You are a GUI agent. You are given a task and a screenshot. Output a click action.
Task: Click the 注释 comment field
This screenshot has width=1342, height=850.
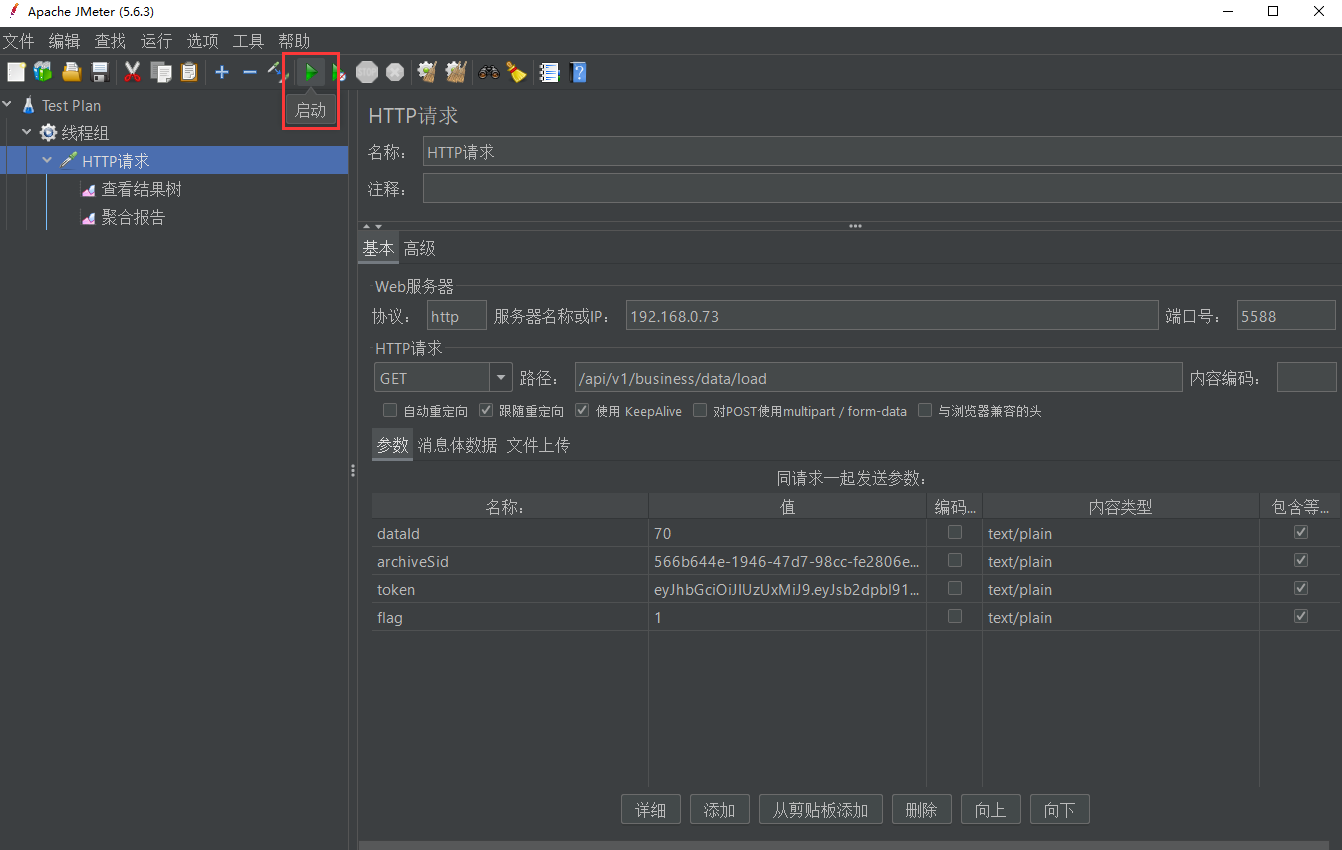point(882,188)
